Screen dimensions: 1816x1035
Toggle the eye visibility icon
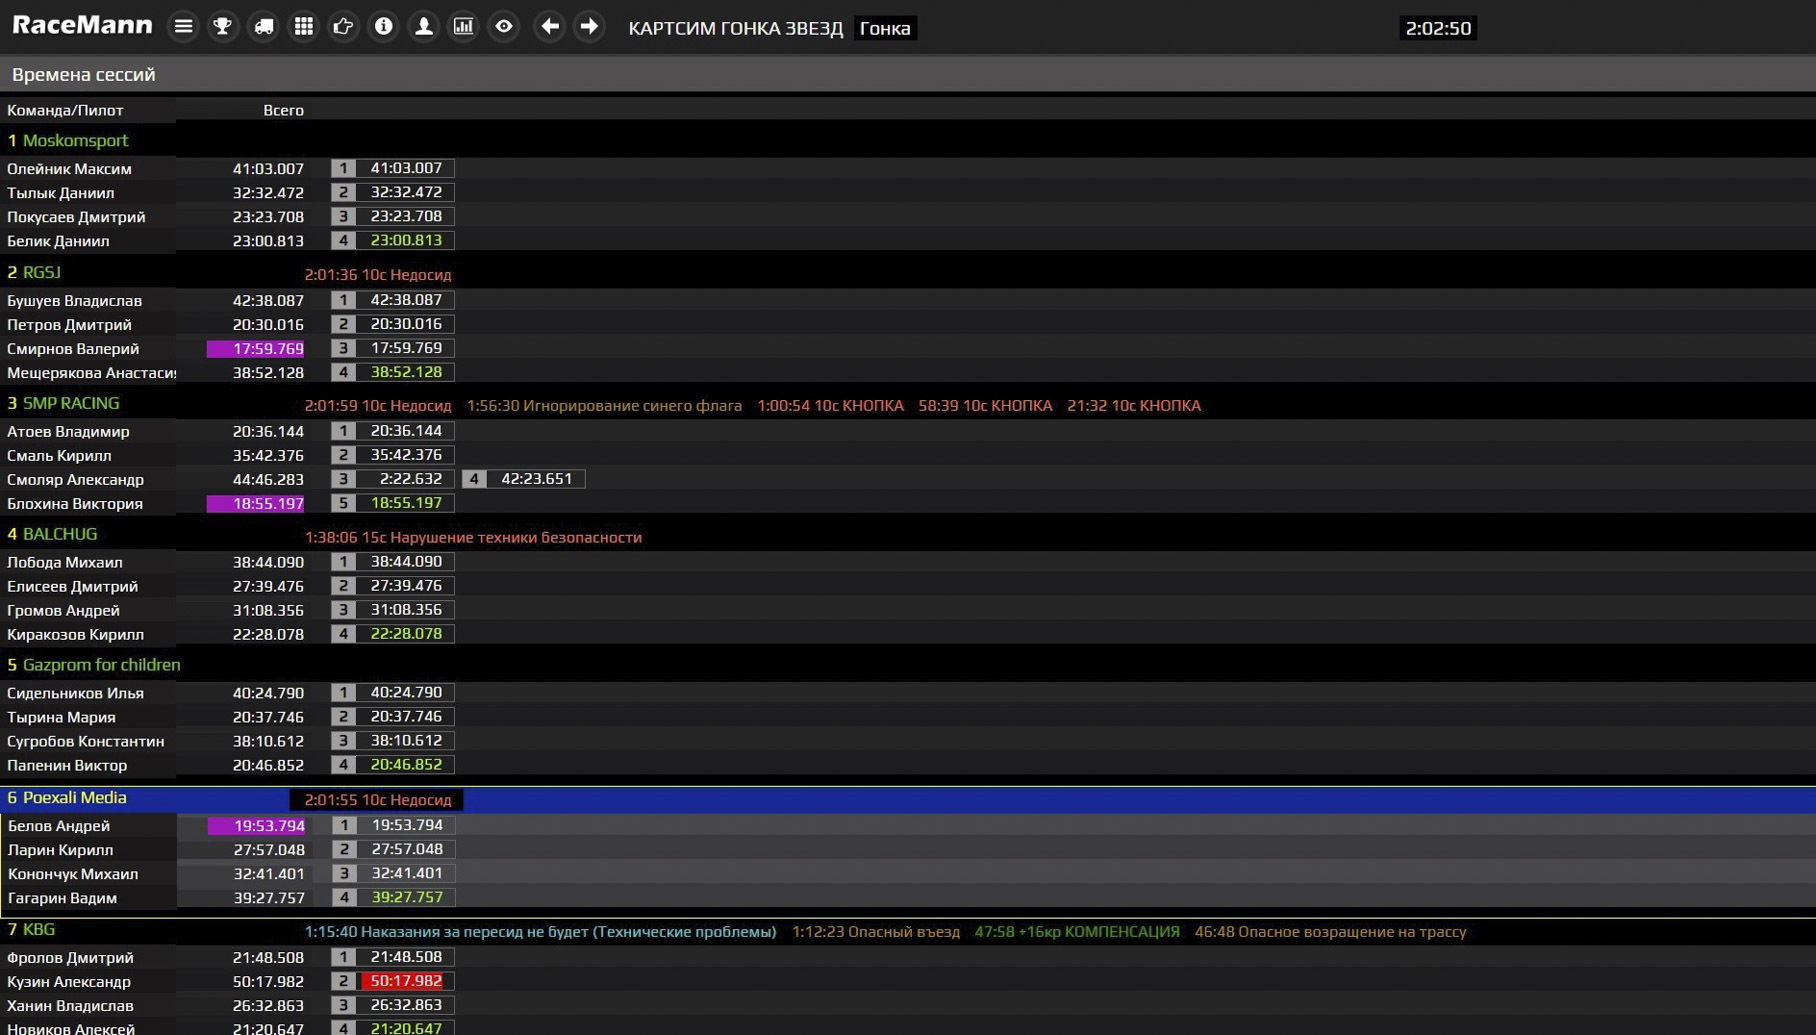coord(504,27)
